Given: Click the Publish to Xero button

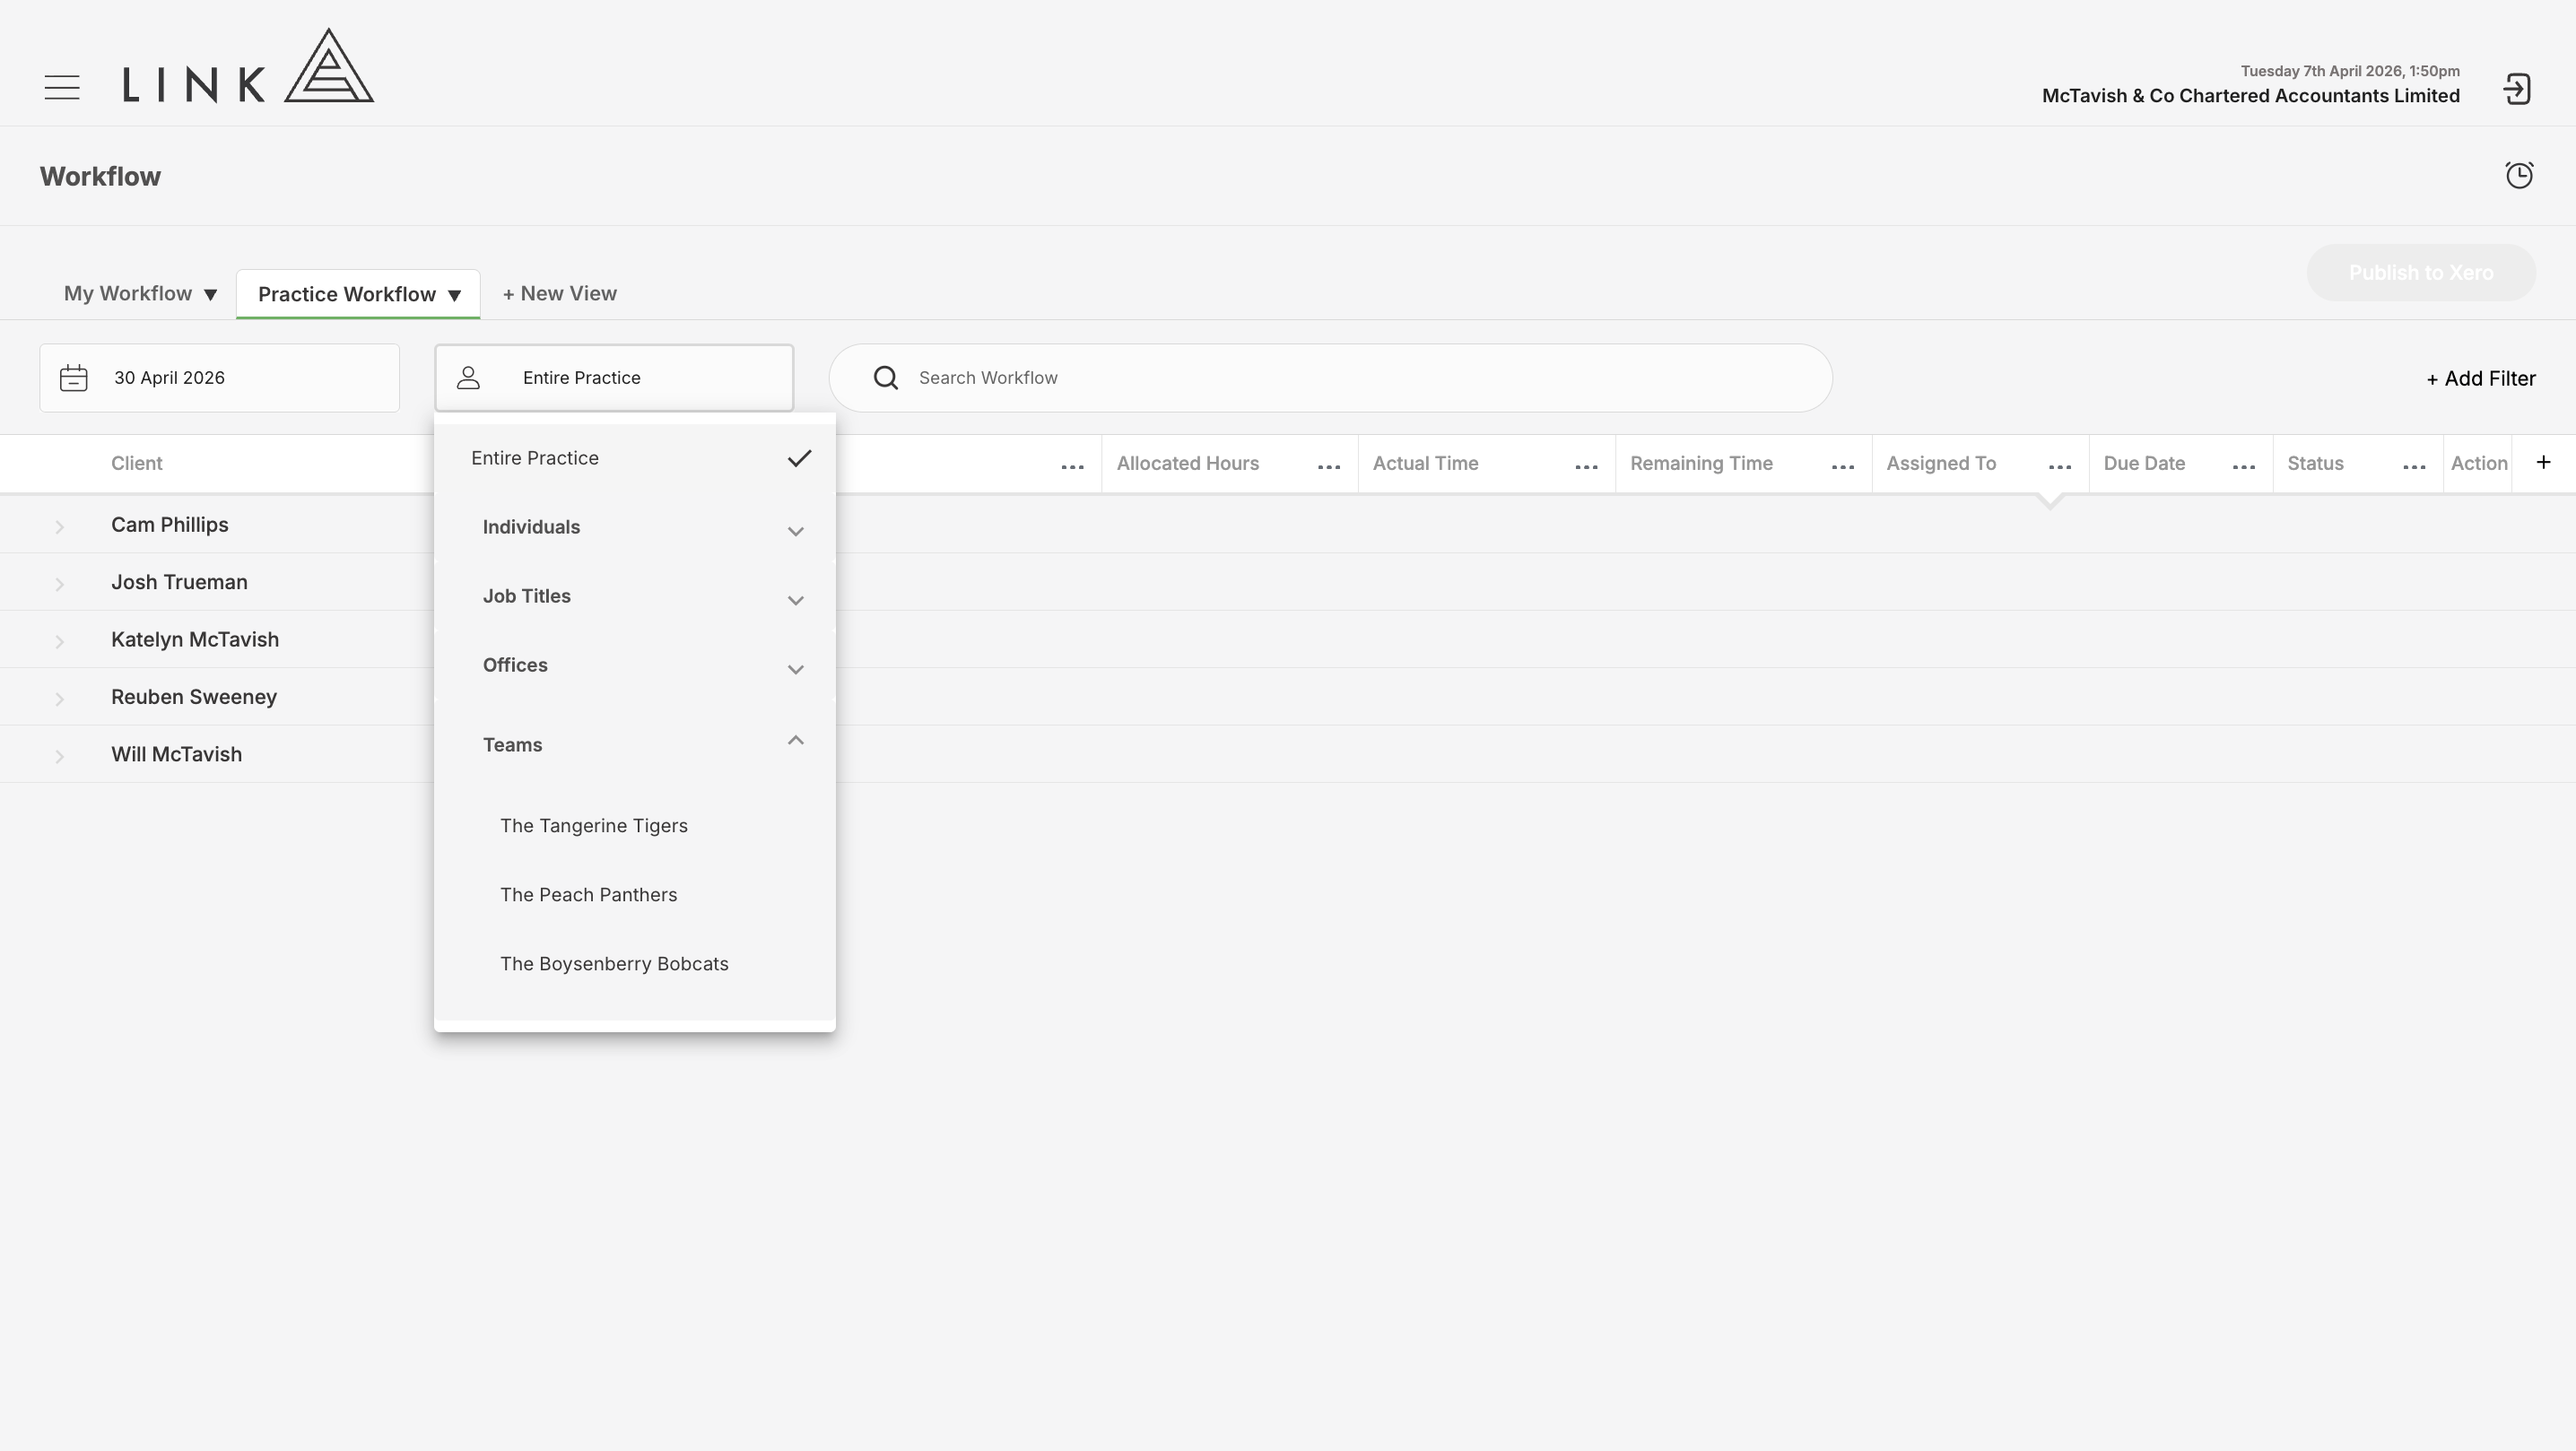Looking at the screenshot, I should [x=2421, y=273].
